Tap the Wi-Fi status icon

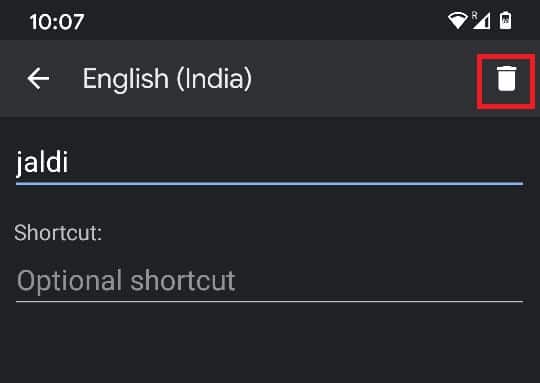click(x=457, y=21)
